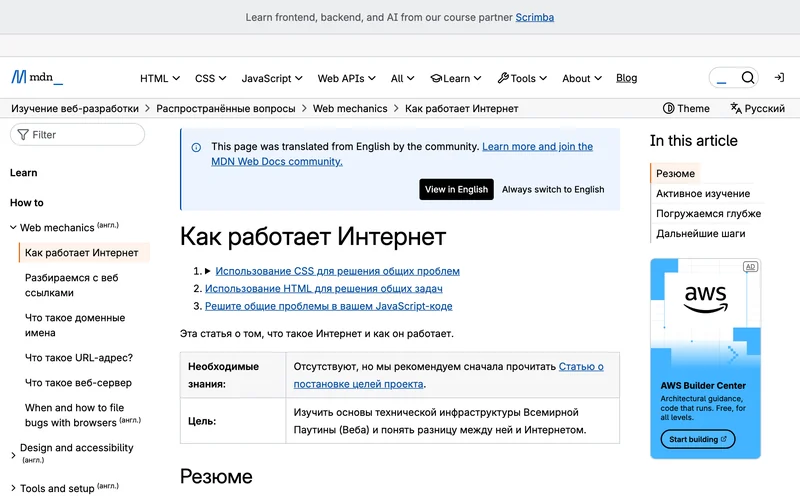Viewport: 800px width, 500px height.
Task: Click the Filter input field
Action: pyautogui.click(x=78, y=135)
